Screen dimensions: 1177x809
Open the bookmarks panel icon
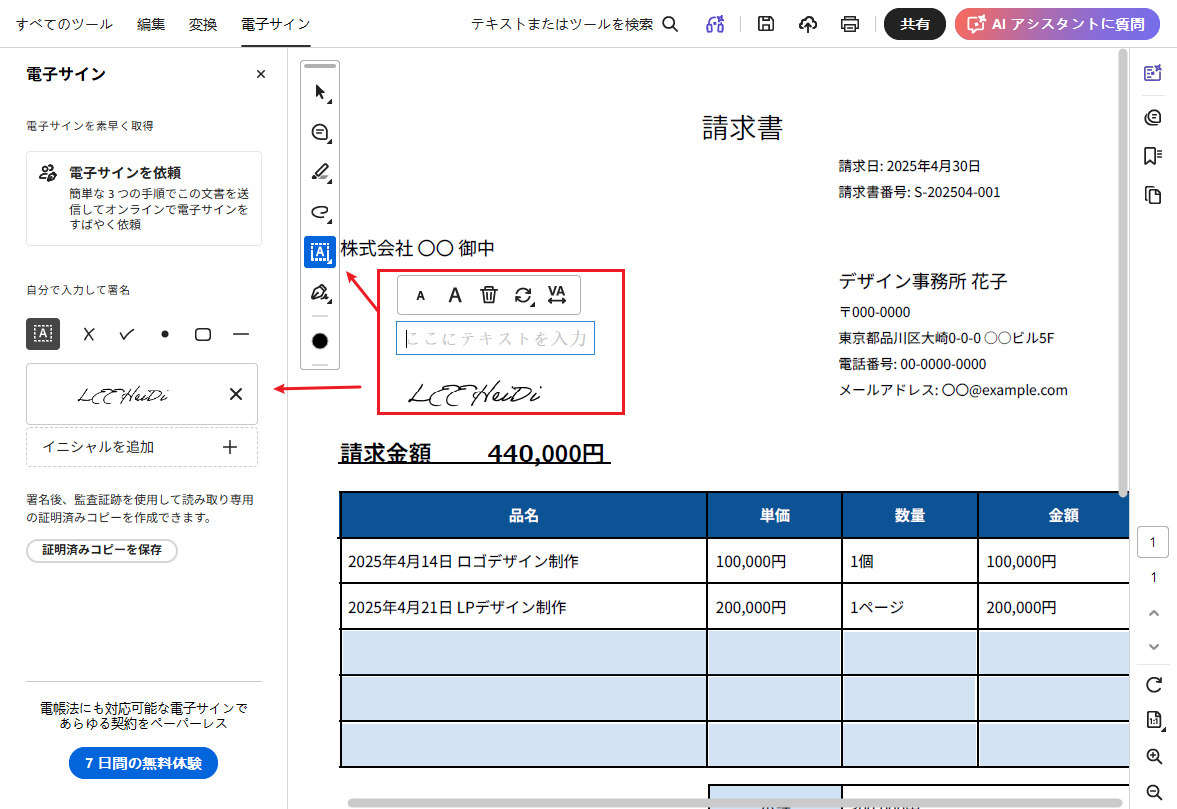pyautogui.click(x=1153, y=155)
